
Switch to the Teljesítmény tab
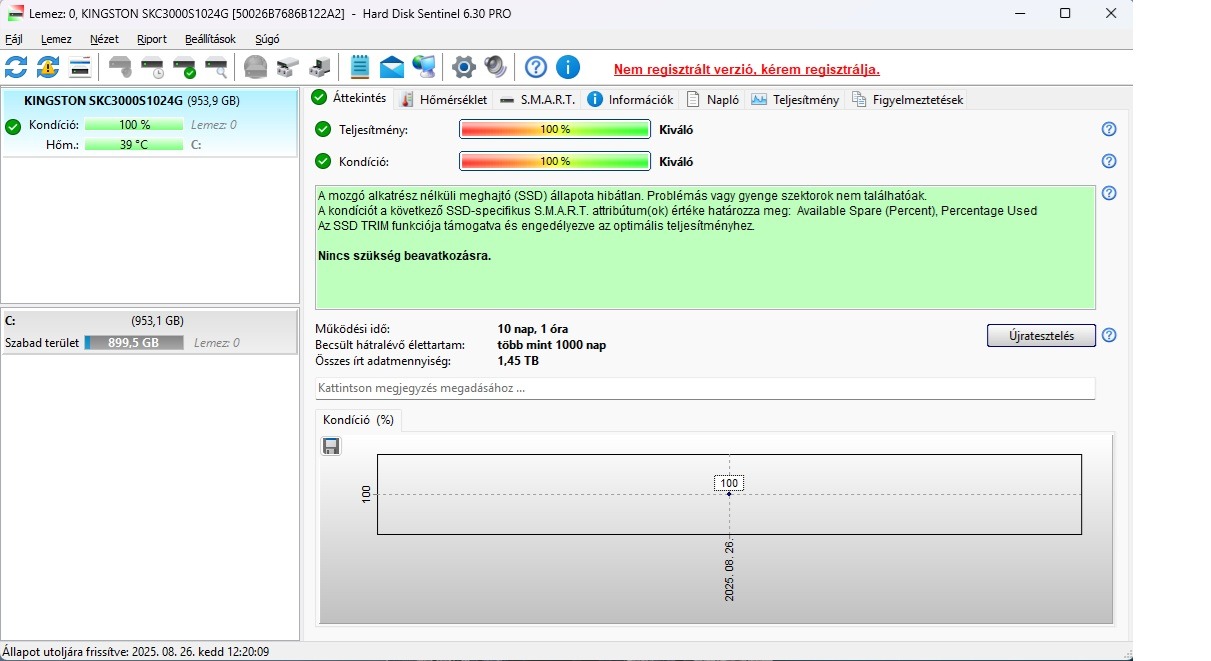[x=796, y=99]
